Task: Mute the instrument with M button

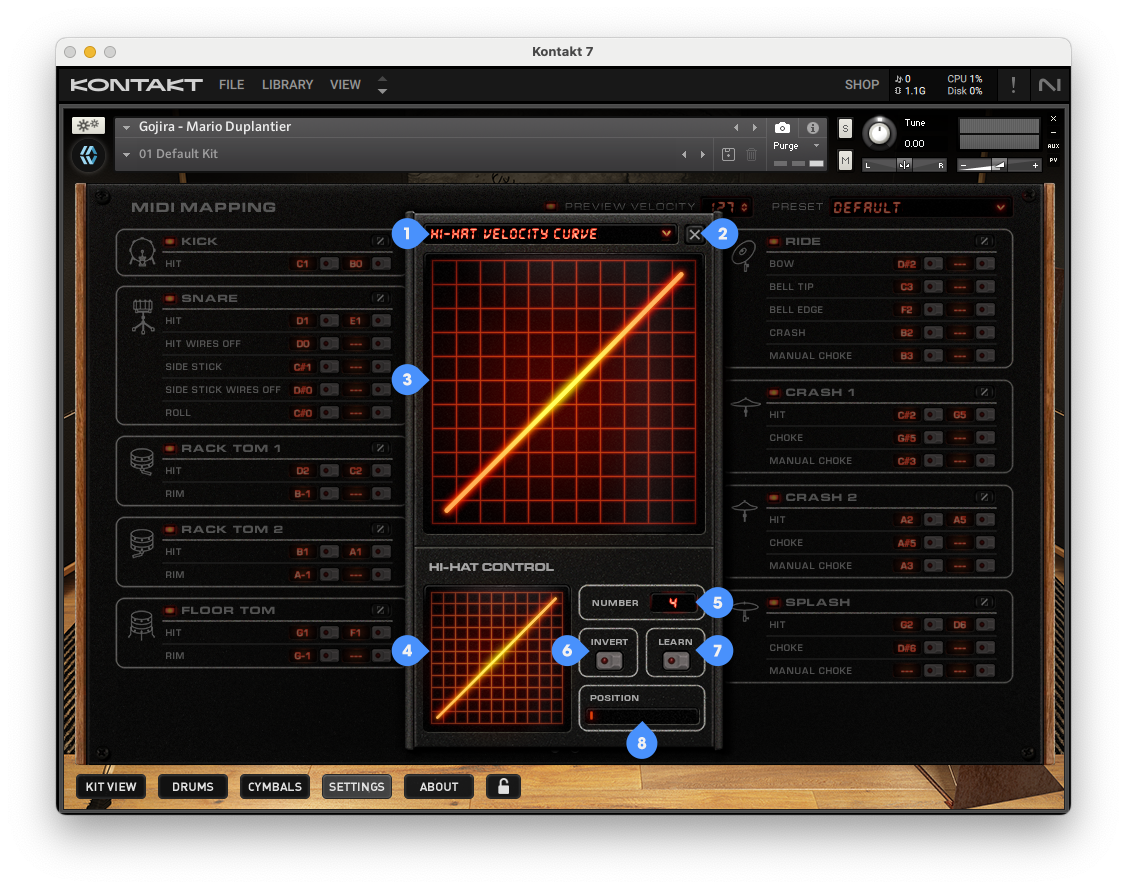Action: (x=845, y=160)
